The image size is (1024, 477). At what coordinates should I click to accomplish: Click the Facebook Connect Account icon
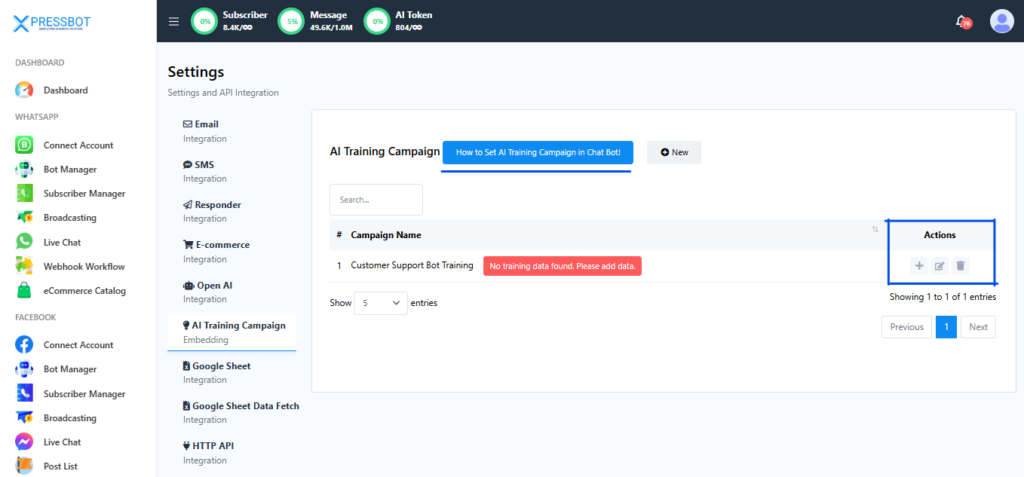[x=24, y=345]
